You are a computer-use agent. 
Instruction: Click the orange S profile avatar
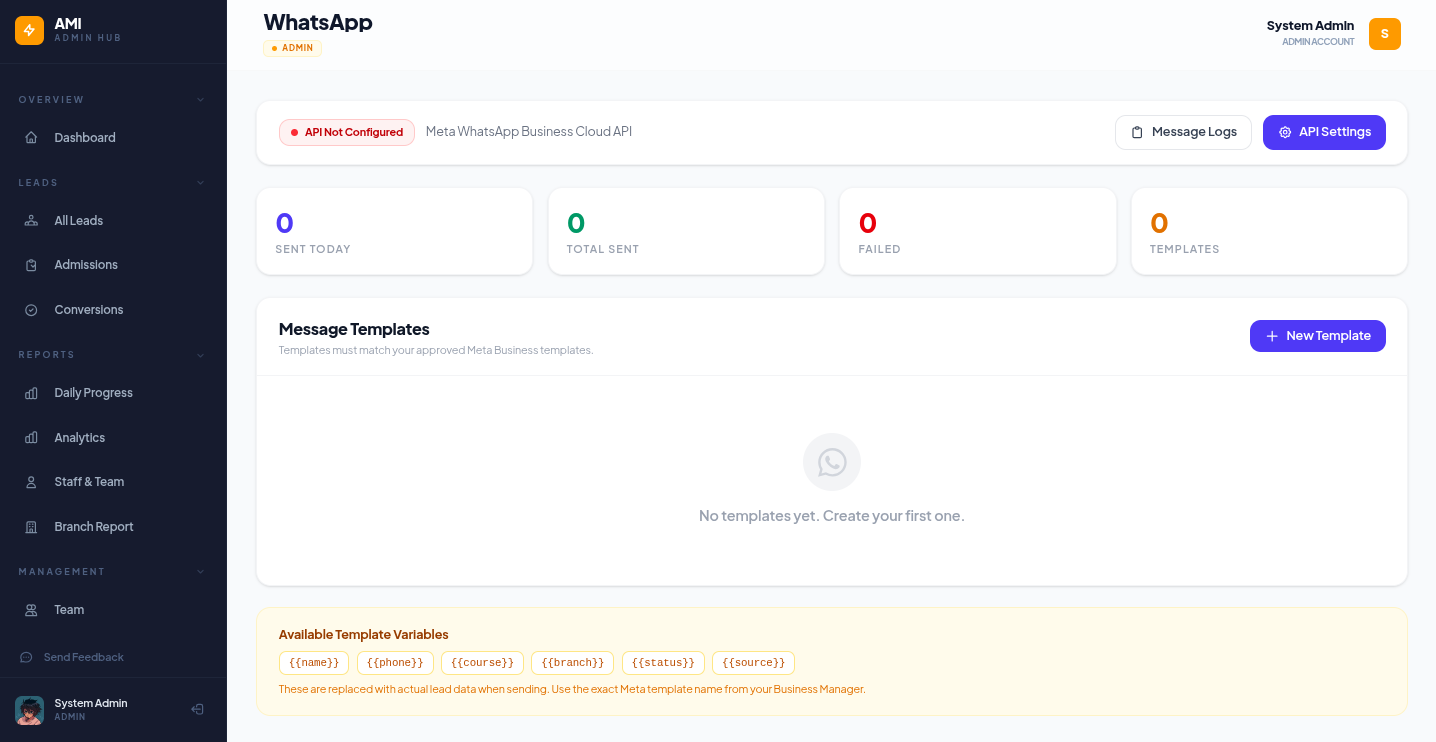(x=1385, y=34)
